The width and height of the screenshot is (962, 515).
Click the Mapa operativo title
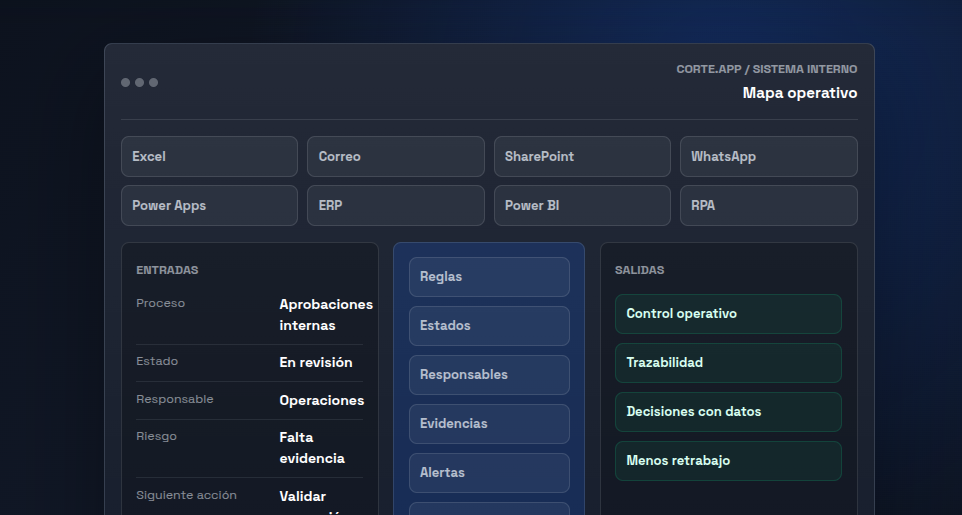point(800,93)
